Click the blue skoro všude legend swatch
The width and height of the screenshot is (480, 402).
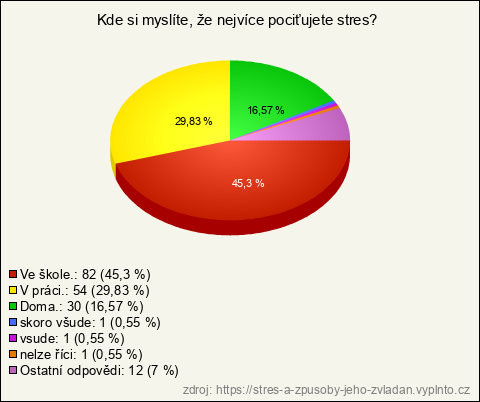coord(13,322)
